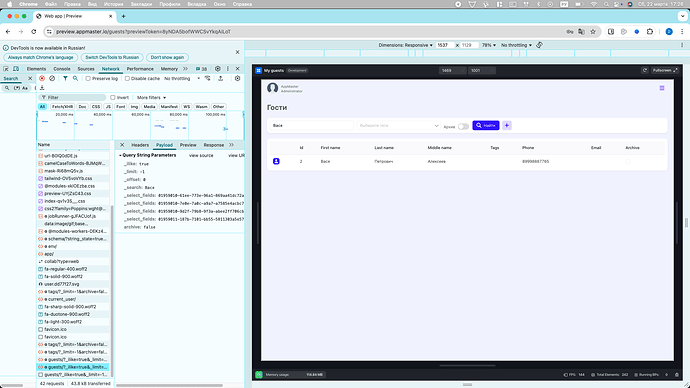690x388 pixels.
Task: Toggle the device toolbar icon
Action: [16, 69]
